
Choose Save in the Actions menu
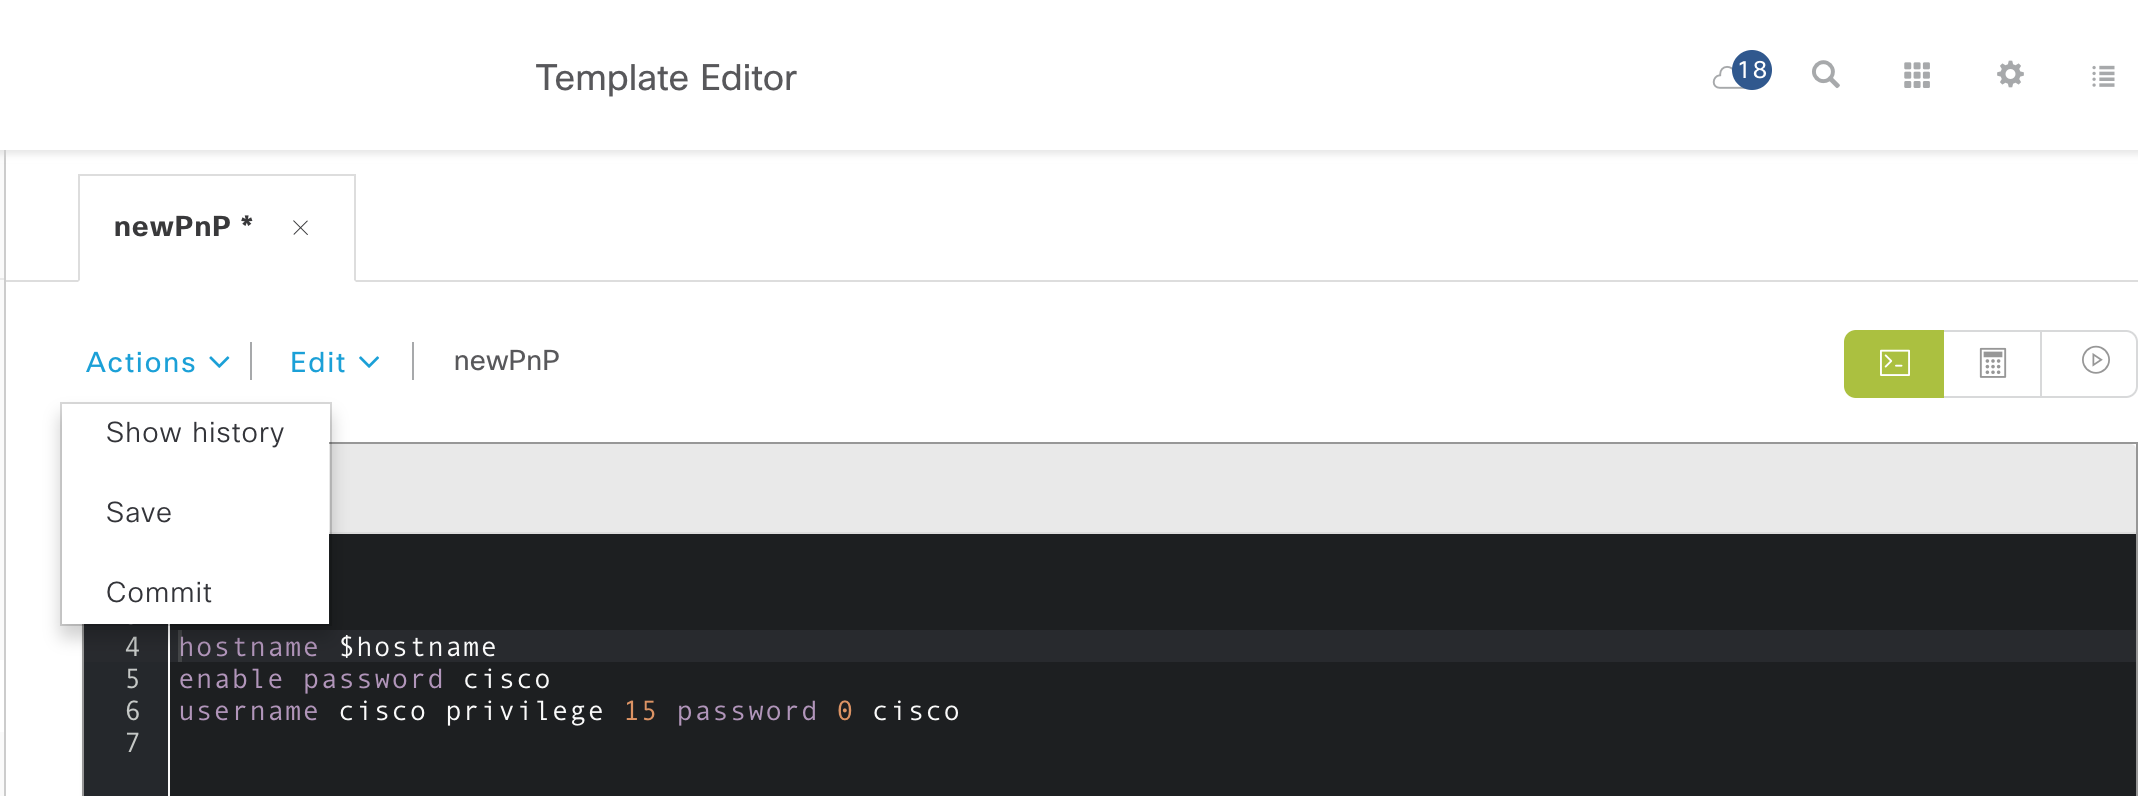(139, 512)
